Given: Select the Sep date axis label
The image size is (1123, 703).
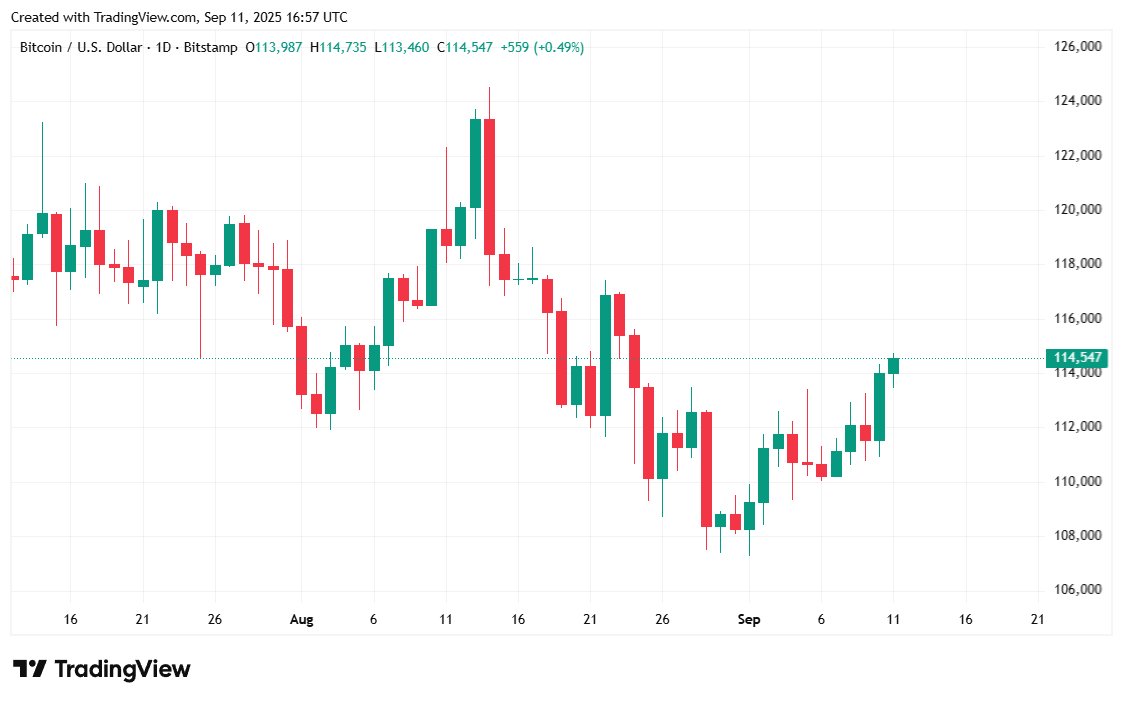Looking at the screenshot, I should 749,619.
